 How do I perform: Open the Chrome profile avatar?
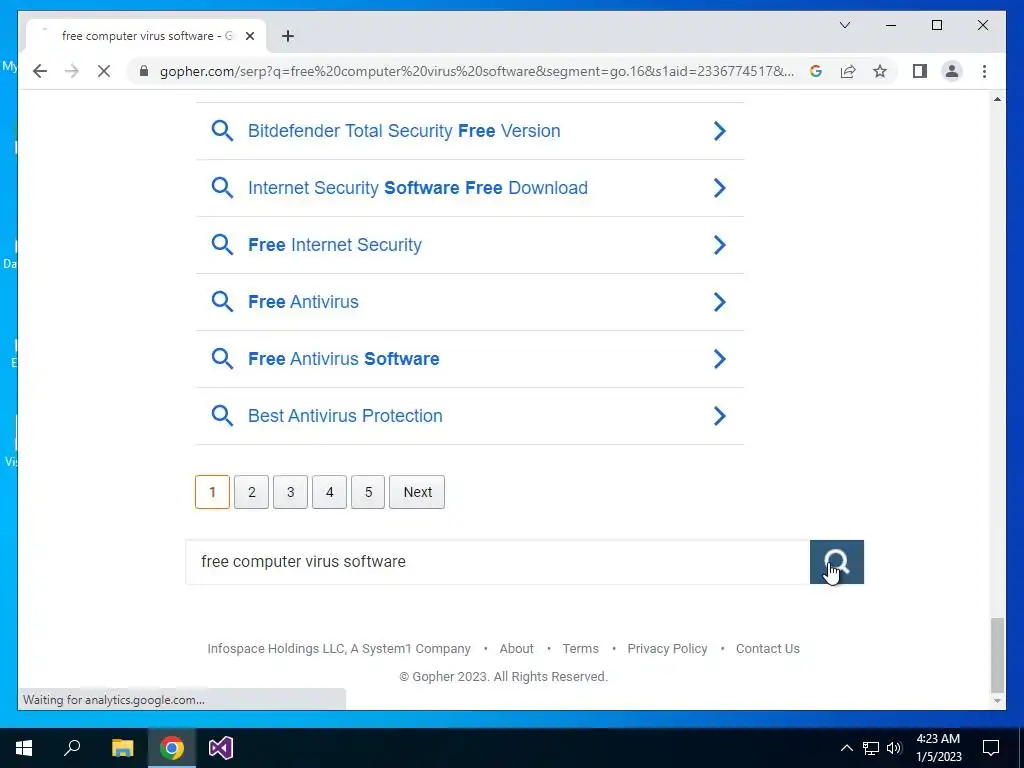952,71
